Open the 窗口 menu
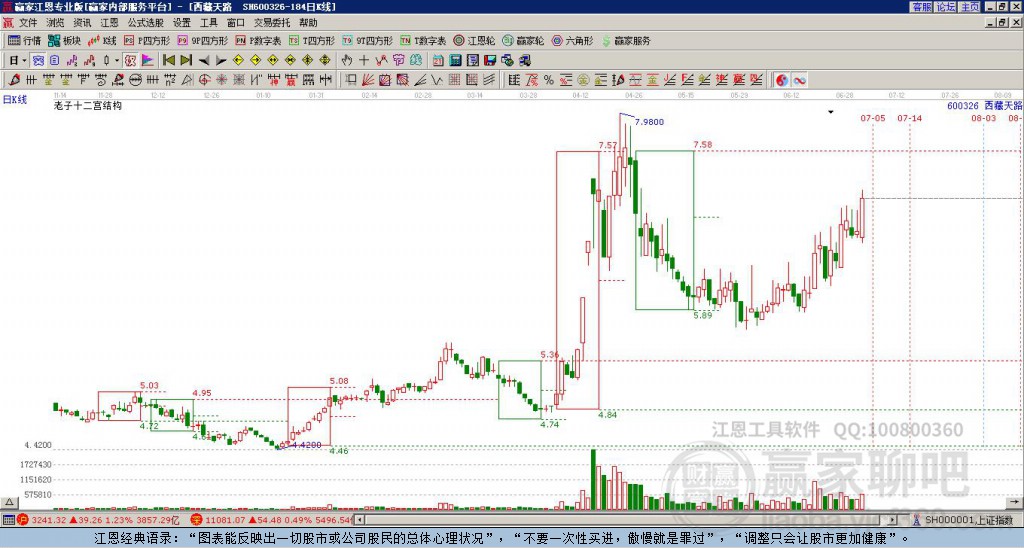This screenshot has height=548, width=1024. (x=236, y=23)
